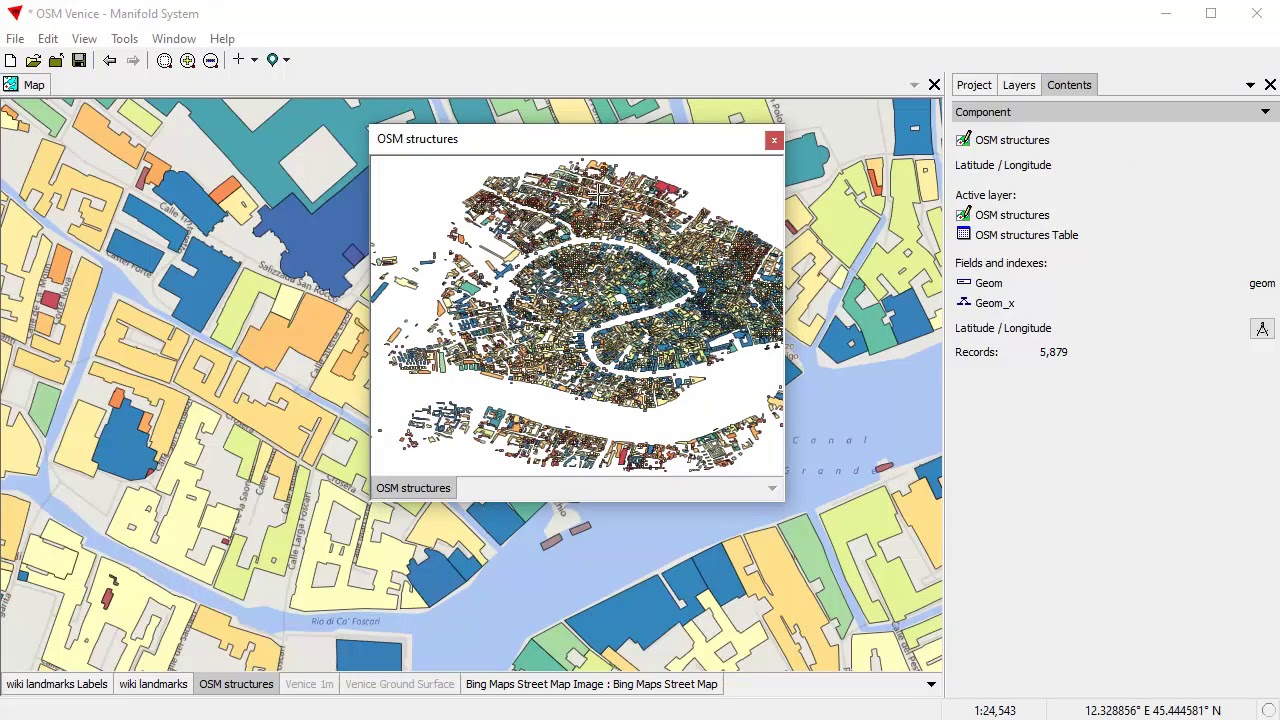1280x720 pixels.
Task: Click the New file icon
Action: point(11,61)
